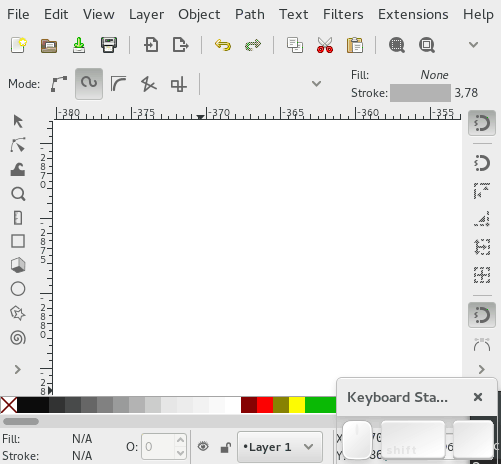Close the Keyboard Status popup
This screenshot has width=501, height=464.
(x=478, y=397)
